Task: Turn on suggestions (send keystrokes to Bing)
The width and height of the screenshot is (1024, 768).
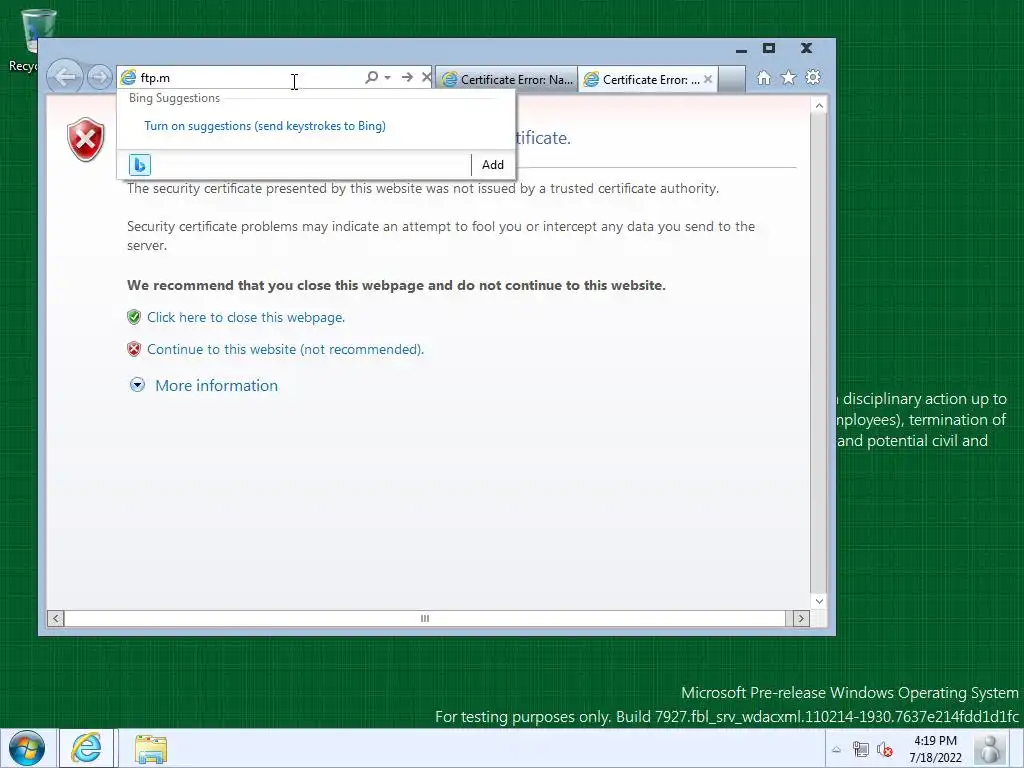Action: tap(264, 126)
